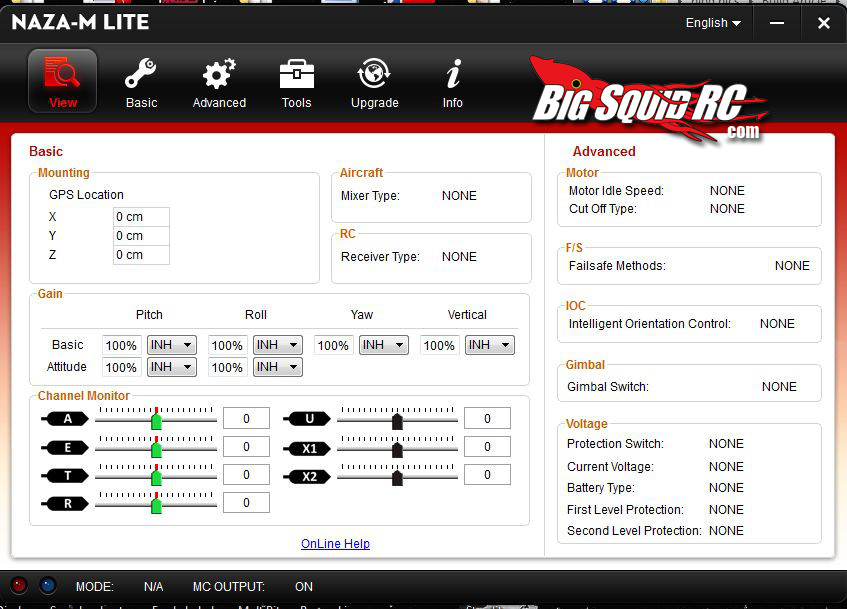Click the channel X2 slider handle
Viewport: 847px width, 609px height.
397,478
